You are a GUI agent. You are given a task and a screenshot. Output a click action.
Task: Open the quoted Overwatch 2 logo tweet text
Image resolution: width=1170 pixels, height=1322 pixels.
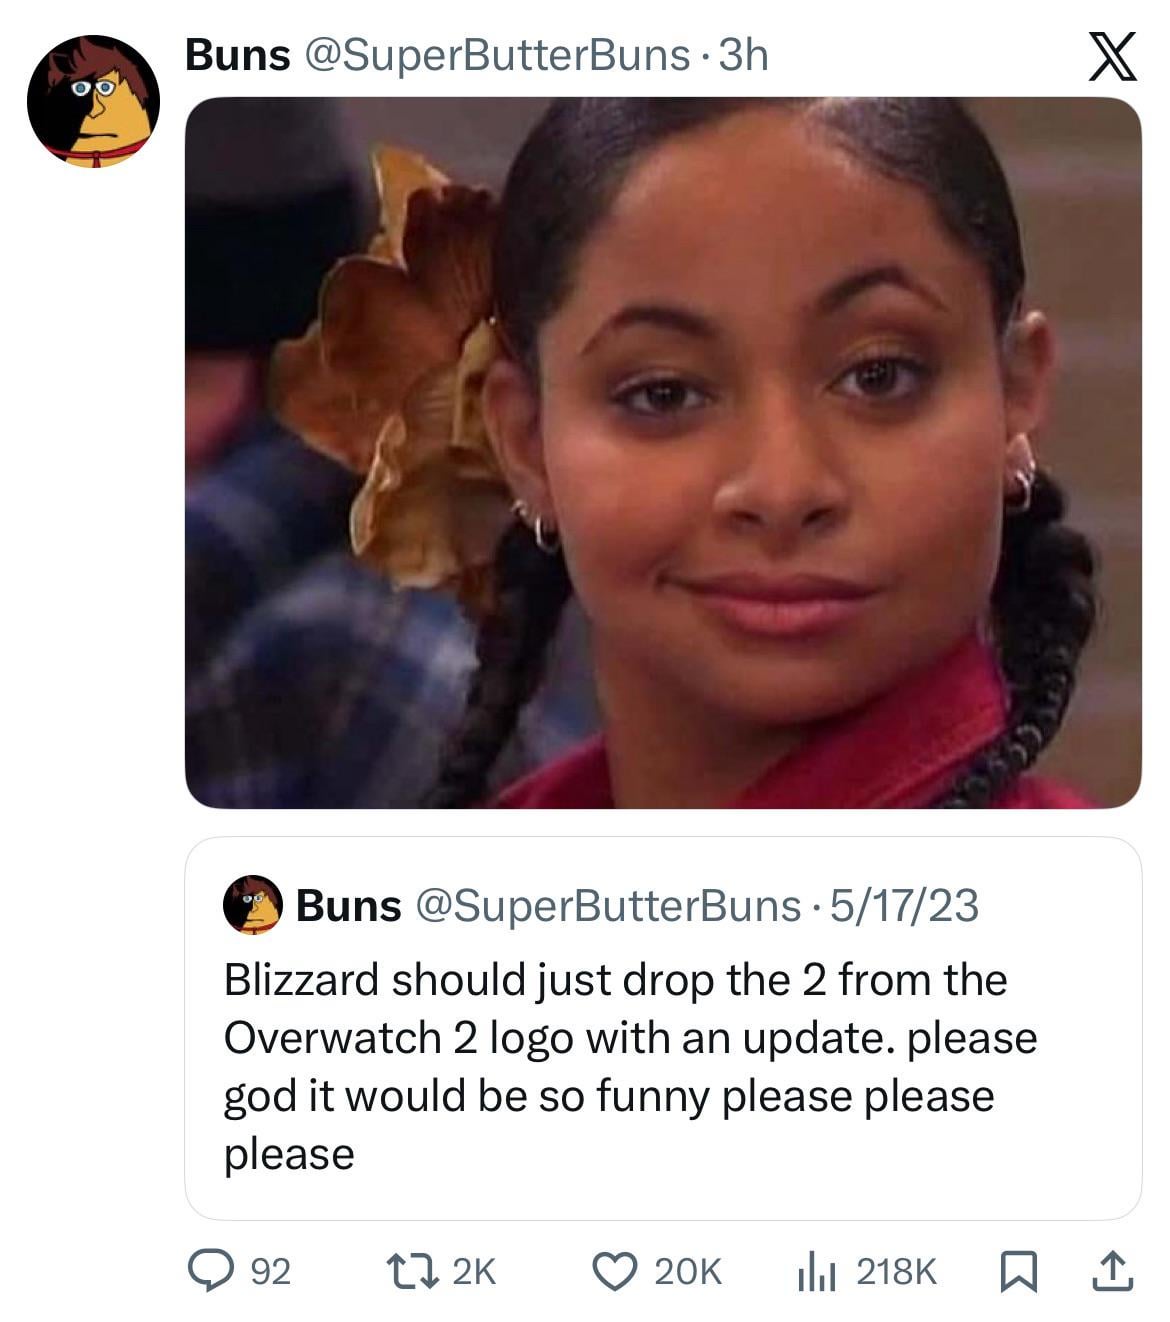(x=630, y=1066)
